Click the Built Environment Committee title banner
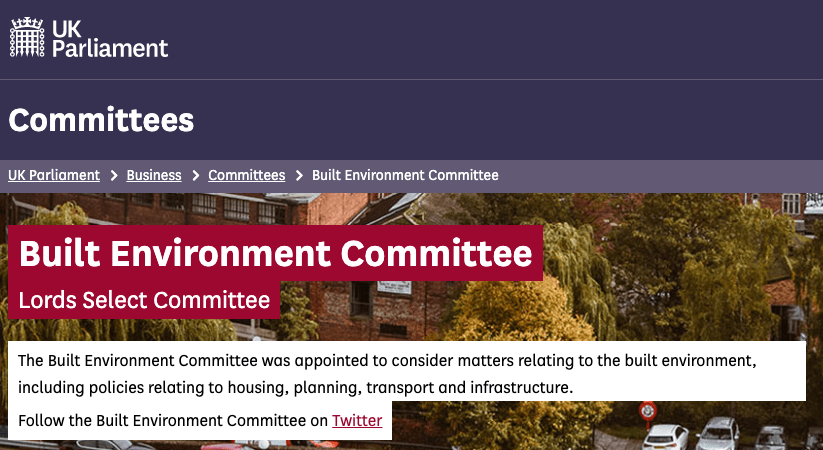This screenshot has width=823, height=450. tap(275, 253)
